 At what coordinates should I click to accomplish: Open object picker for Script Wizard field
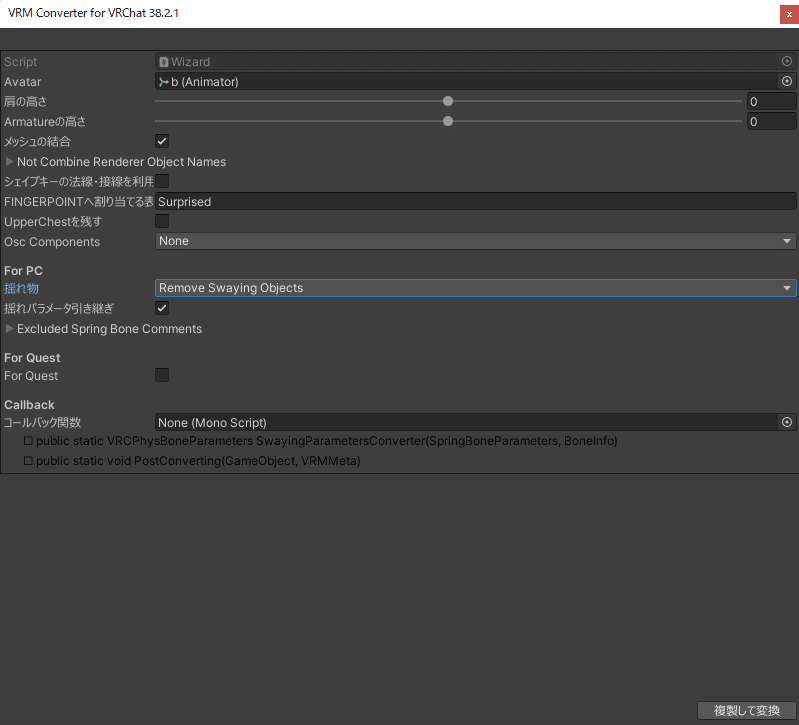tap(787, 61)
